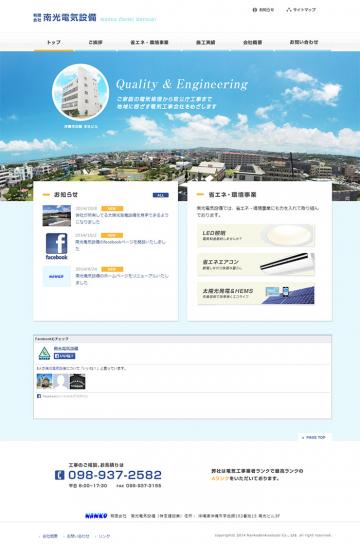Open the solar facility news thumbnail
The width and height of the screenshot is (360, 545).
pyautogui.click(x=56, y=216)
